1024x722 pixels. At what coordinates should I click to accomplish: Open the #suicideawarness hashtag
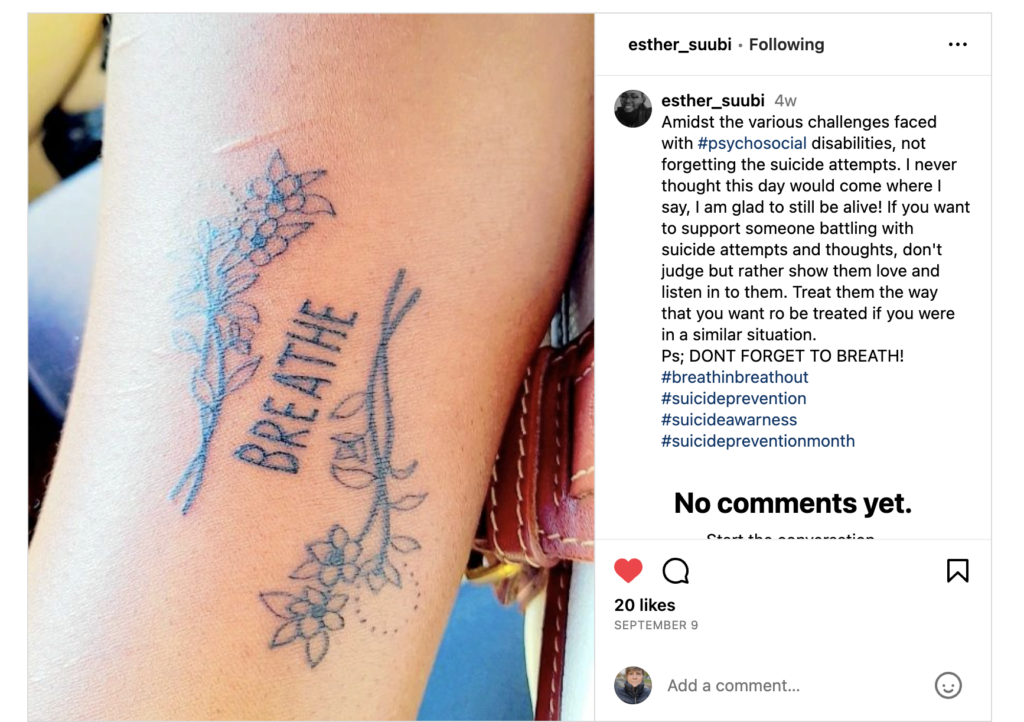click(x=729, y=420)
